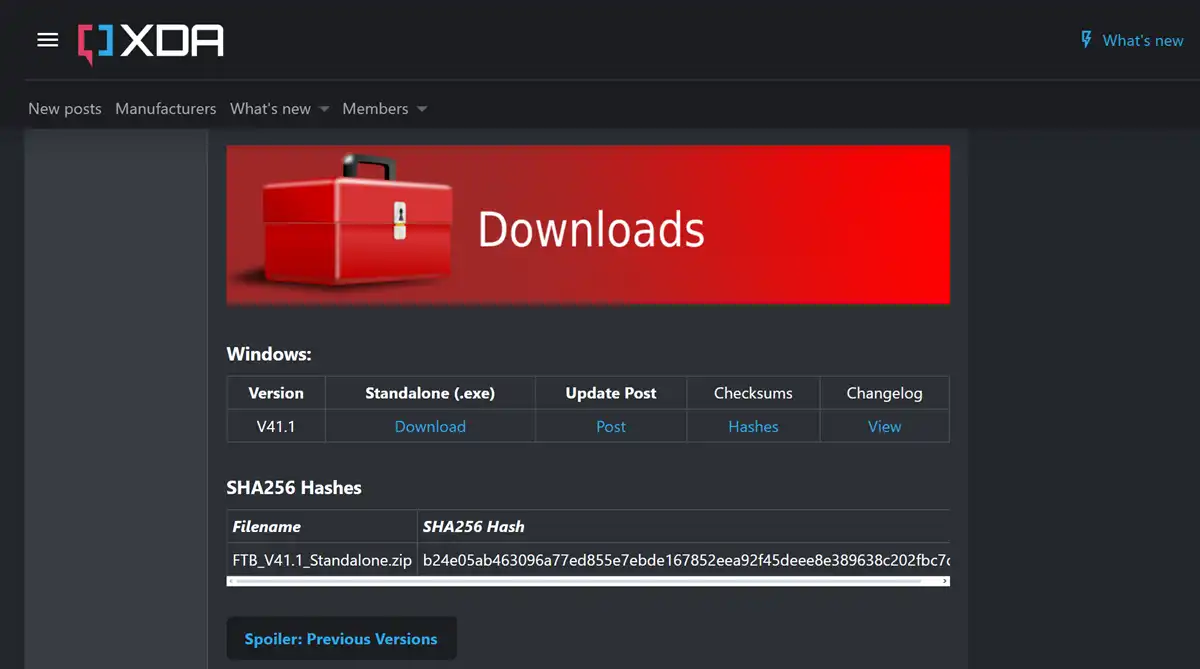Click the hash table's right scroll arrow
Viewport: 1200px width, 669px height.
[944, 581]
